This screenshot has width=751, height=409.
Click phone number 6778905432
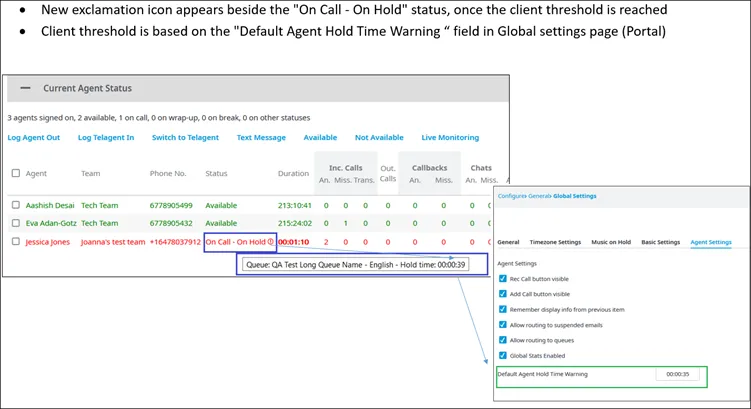pyautogui.click(x=171, y=223)
